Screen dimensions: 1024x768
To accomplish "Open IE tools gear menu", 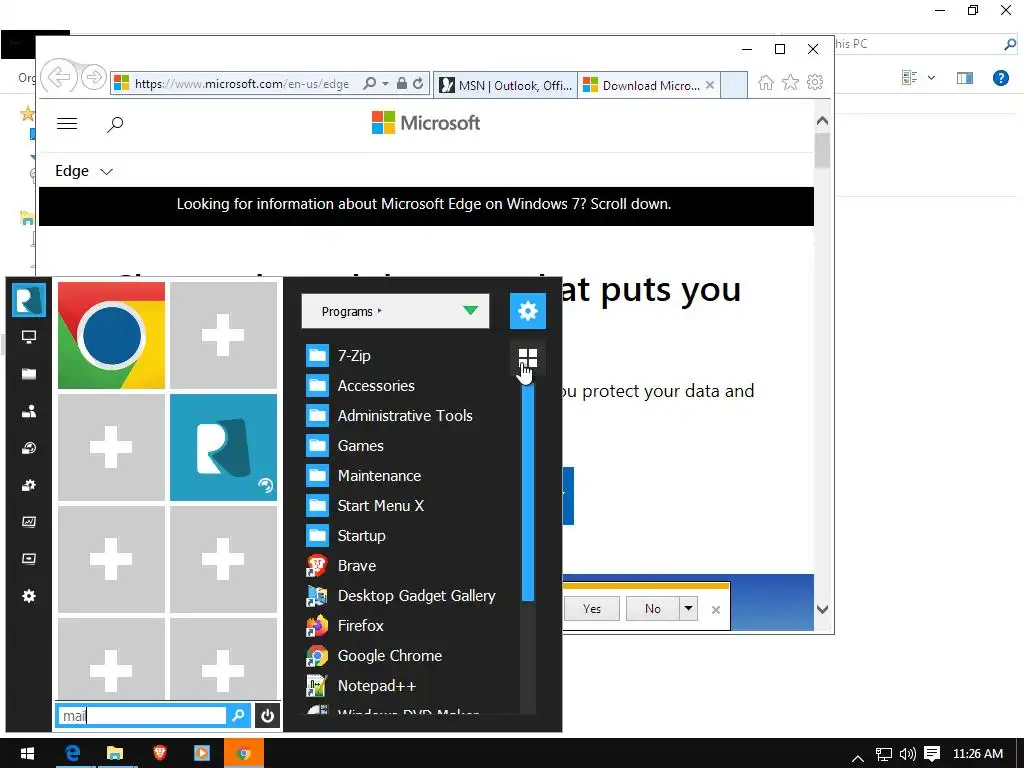I will 815,82.
